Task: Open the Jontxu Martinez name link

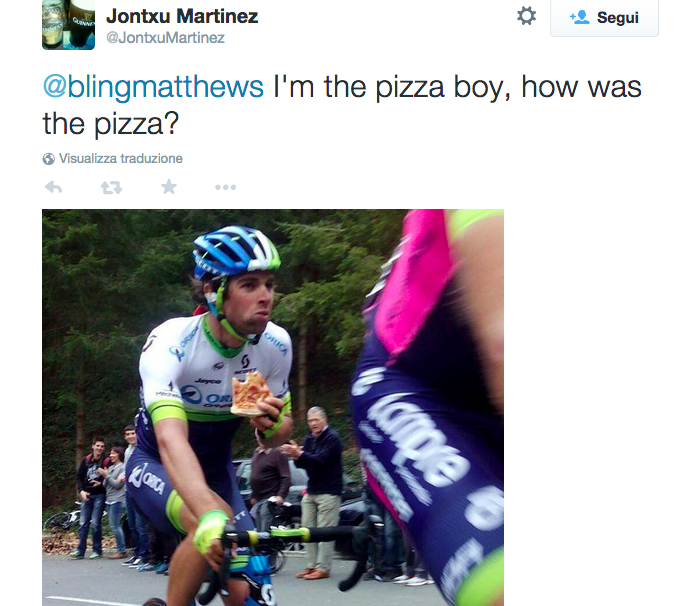Action: pos(181,16)
